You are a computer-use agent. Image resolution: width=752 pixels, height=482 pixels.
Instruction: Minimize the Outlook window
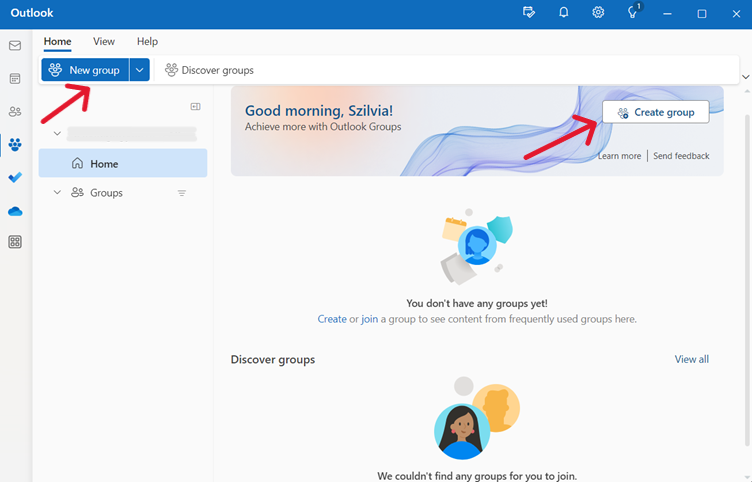pyautogui.click(x=667, y=13)
